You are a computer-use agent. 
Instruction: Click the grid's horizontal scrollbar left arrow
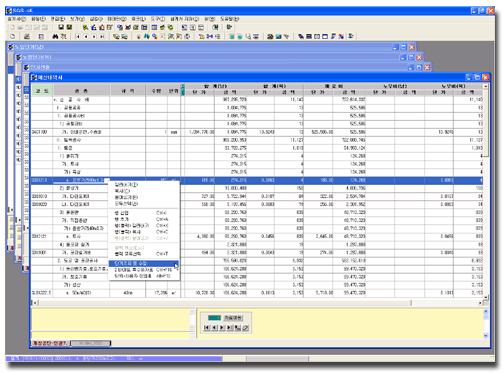[x=34, y=303]
